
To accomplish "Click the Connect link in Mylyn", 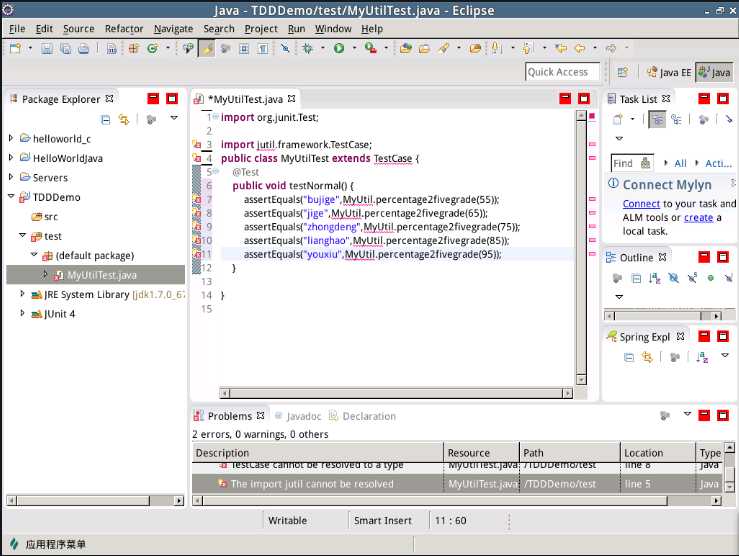I will [641, 204].
